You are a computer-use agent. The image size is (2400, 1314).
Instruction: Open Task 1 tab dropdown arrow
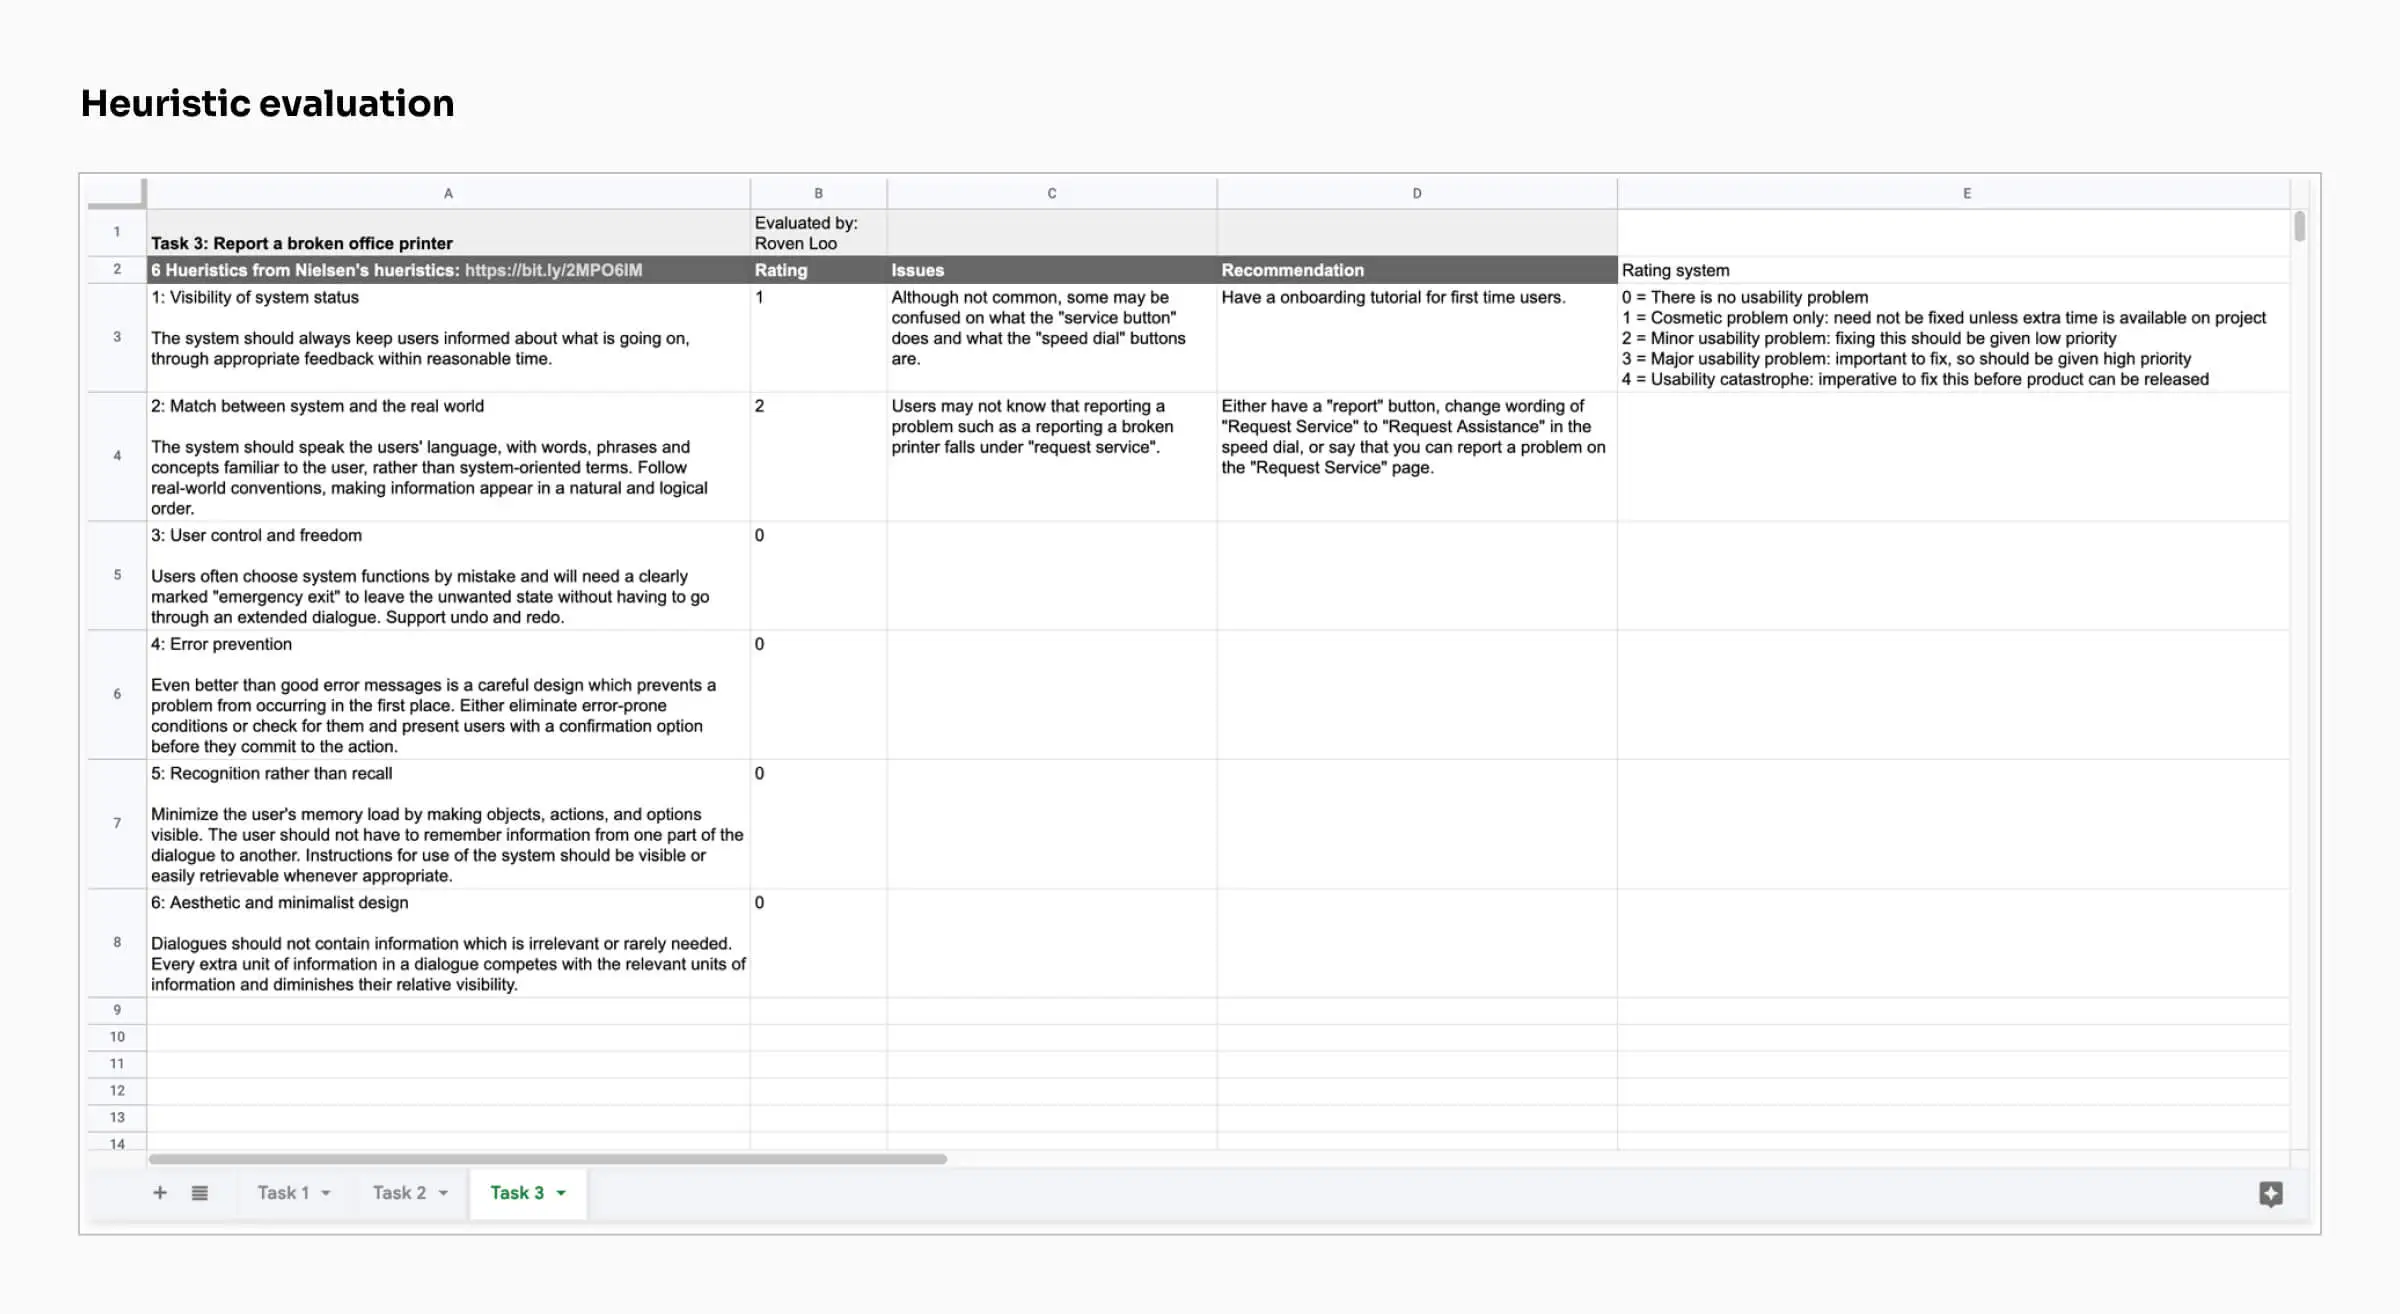click(x=326, y=1193)
